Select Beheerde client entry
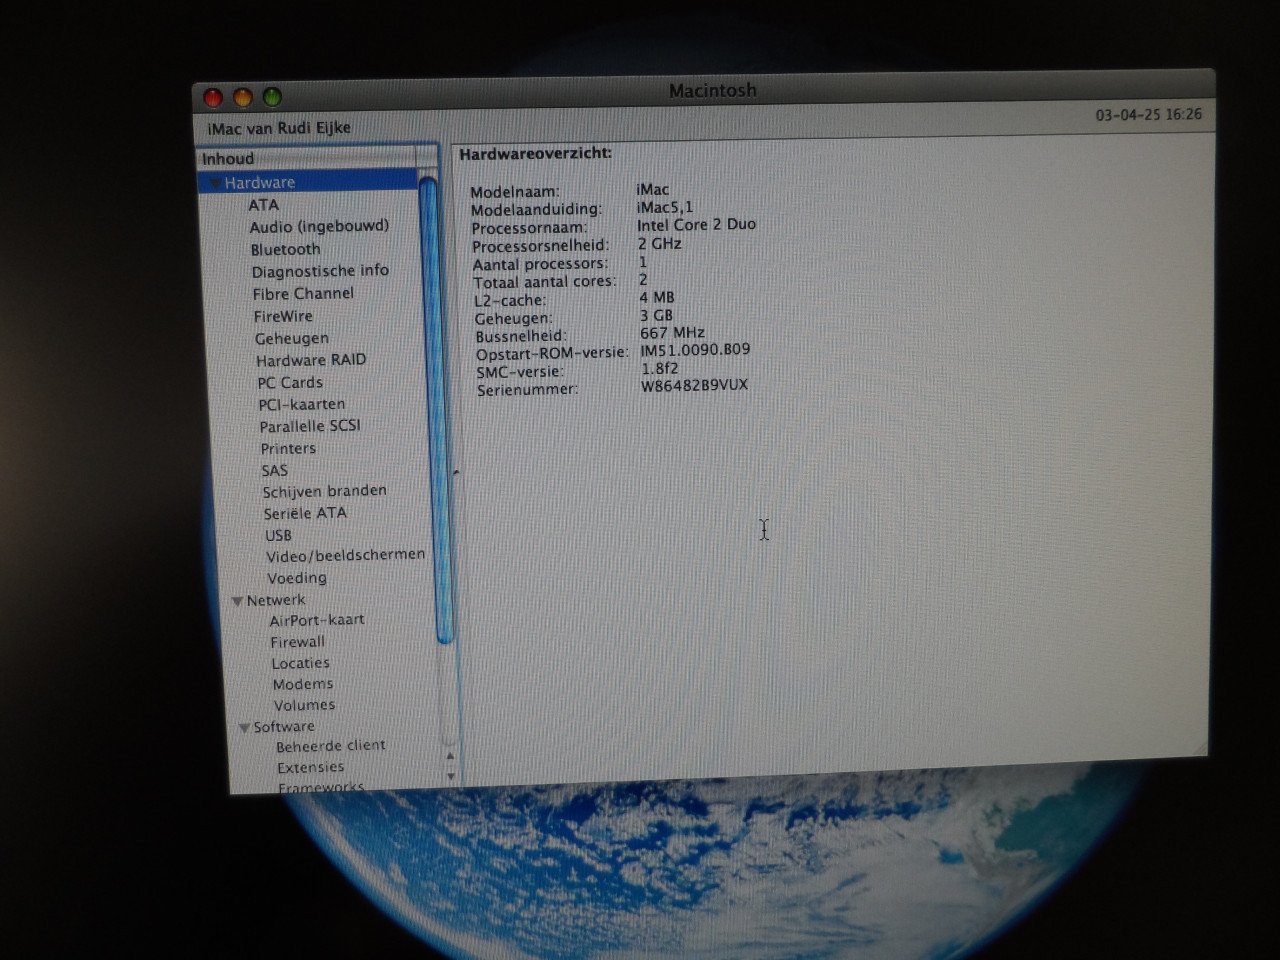 point(330,746)
